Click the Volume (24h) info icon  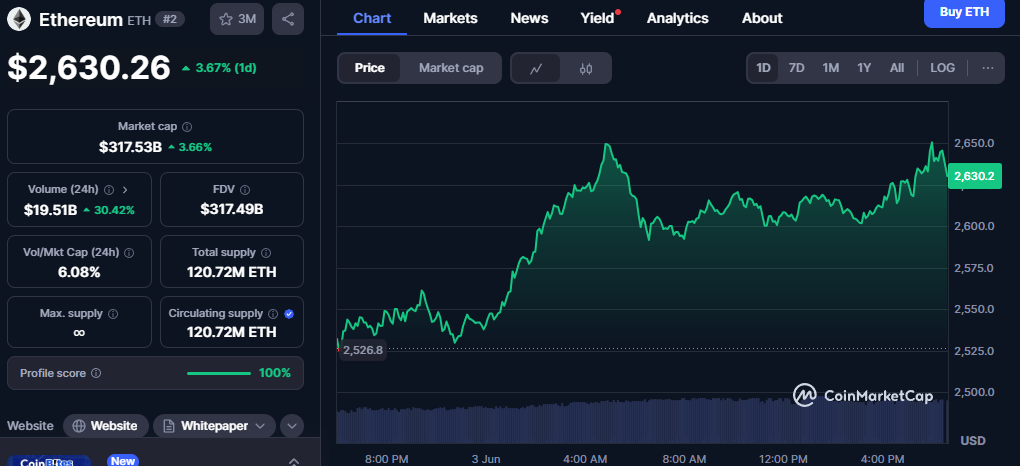[109, 189]
